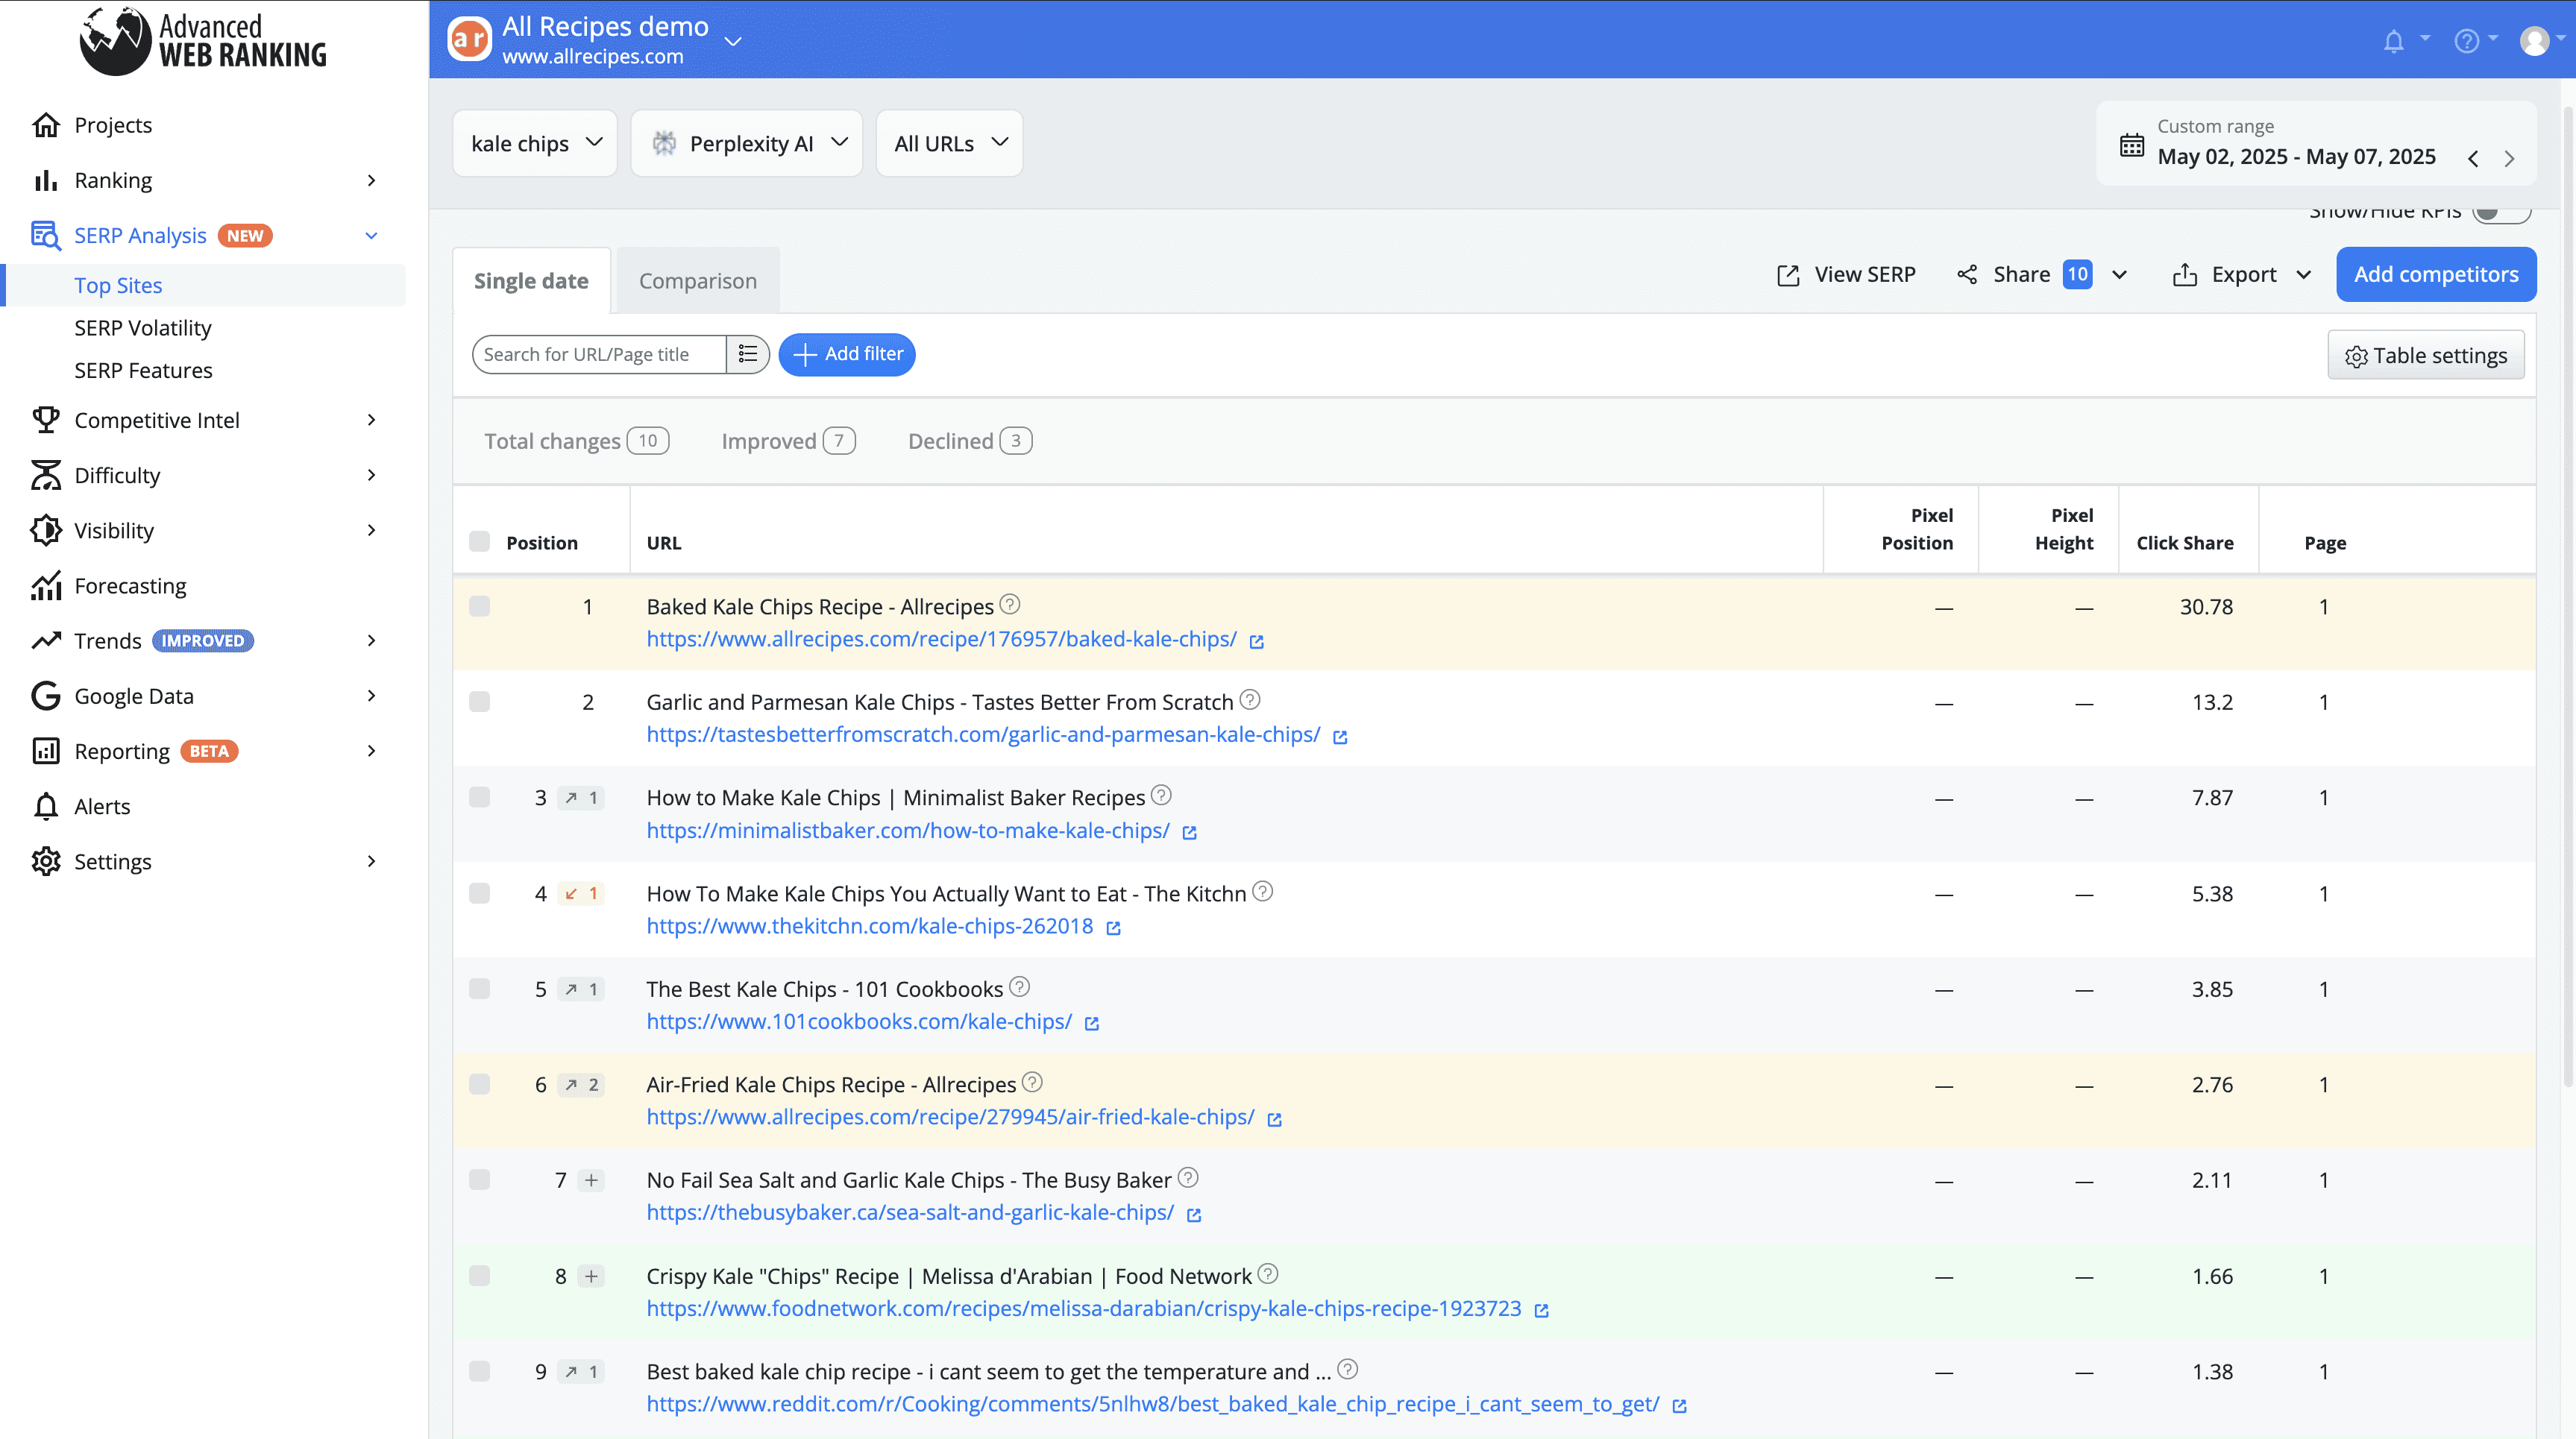Open Forecasting in sidebar
Image resolution: width=2576 pixels, height=1439 pixels.
click(x=130, y=586)
